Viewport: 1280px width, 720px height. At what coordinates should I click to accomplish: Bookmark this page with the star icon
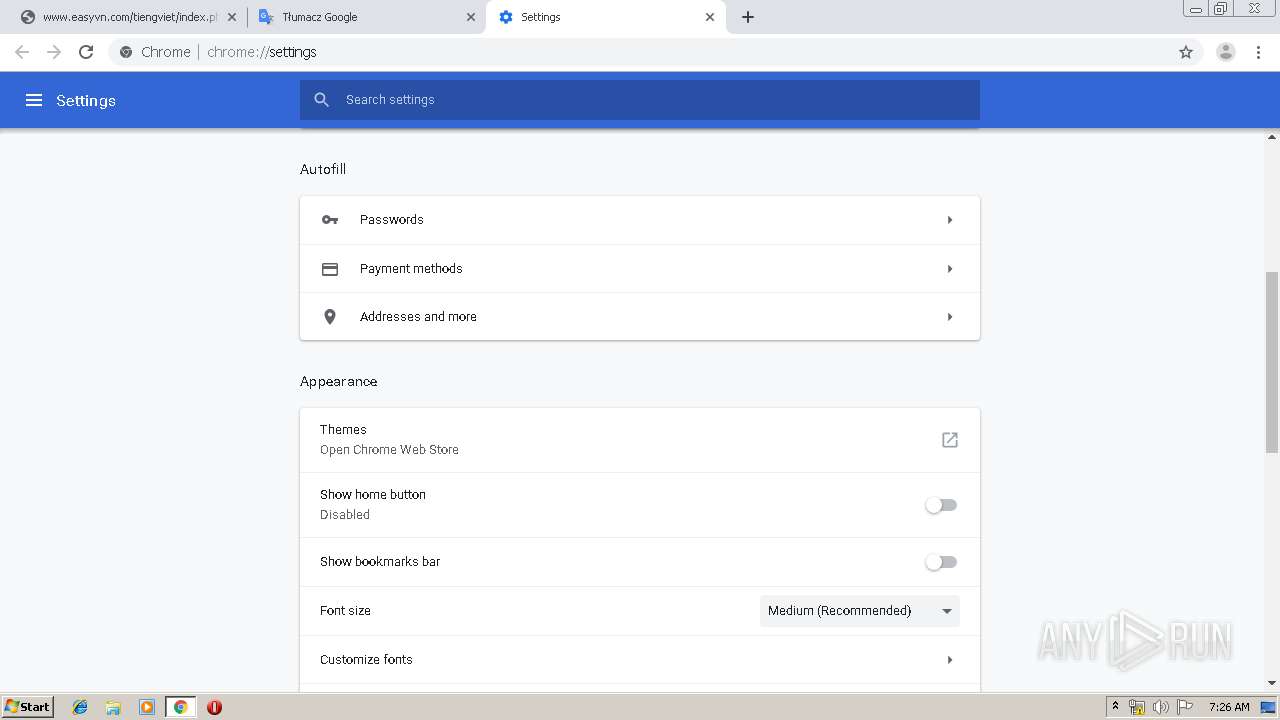tap(1186, 52)
